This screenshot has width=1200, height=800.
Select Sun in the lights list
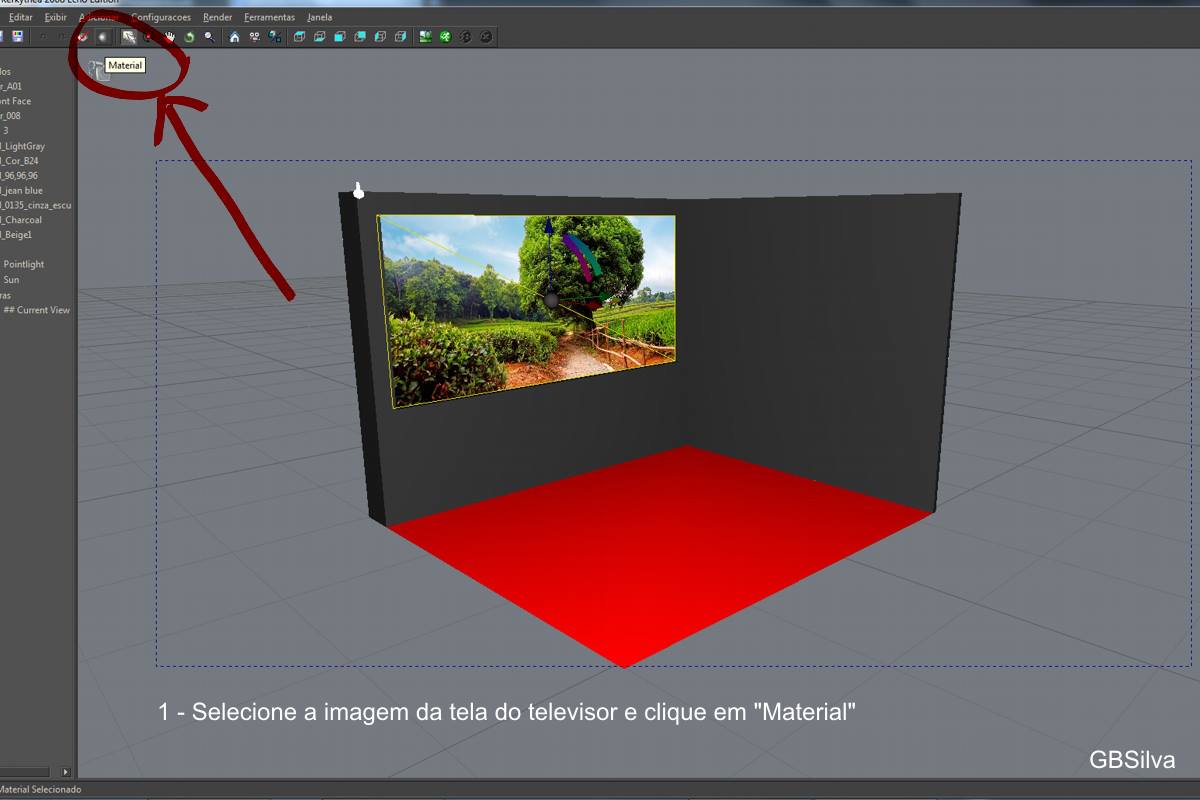(11, 280)
